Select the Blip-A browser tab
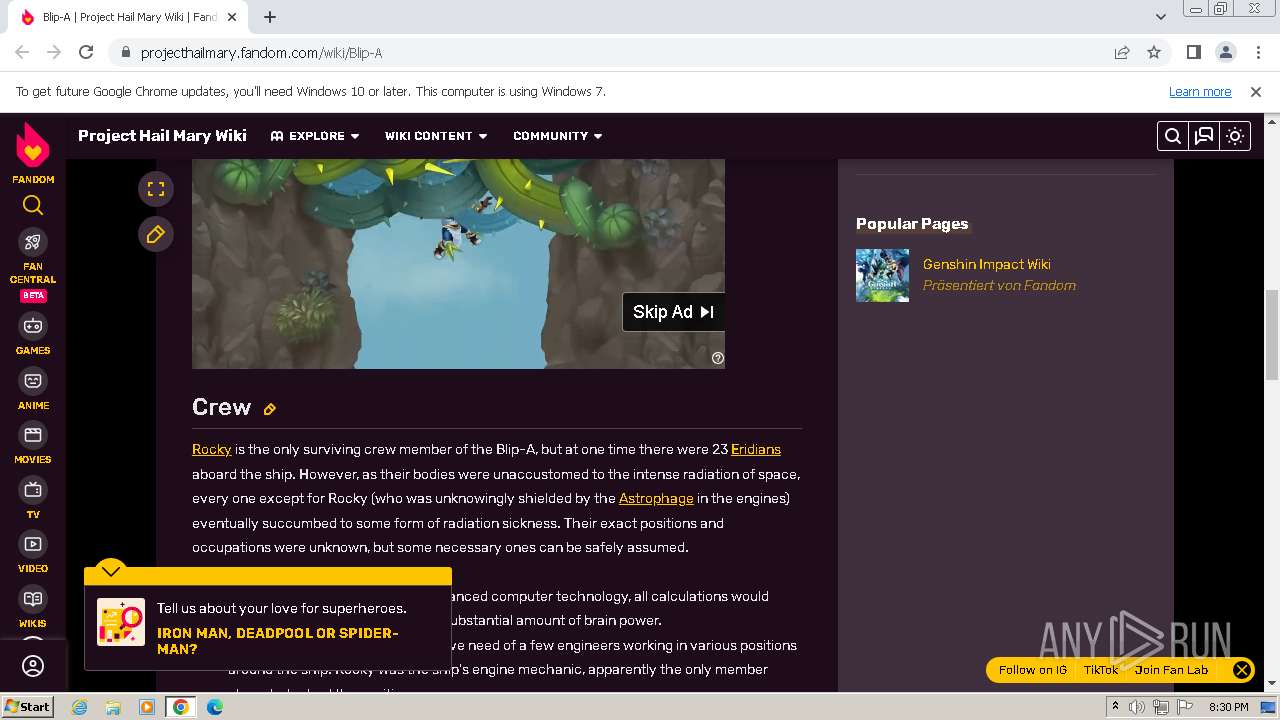1280x720 pixels. (x=130, y=17)
